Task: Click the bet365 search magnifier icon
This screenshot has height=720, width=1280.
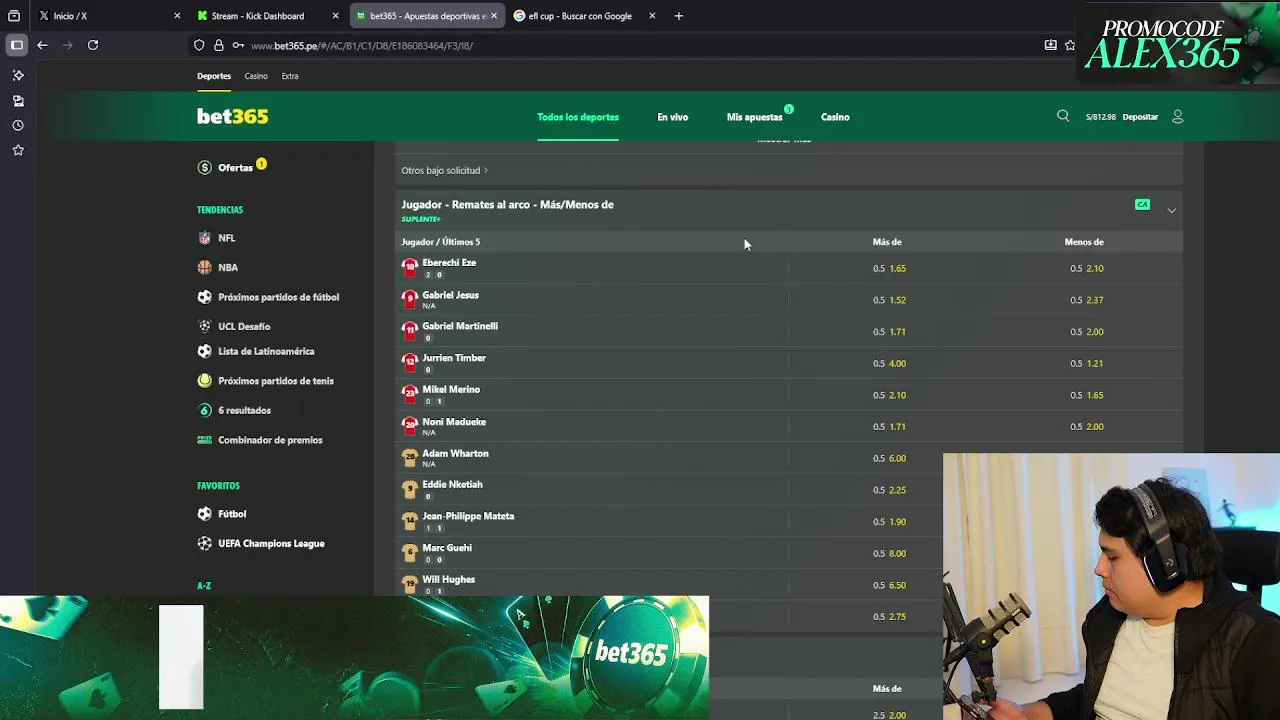Action: pyautogui.click(x=1063, y=116)
